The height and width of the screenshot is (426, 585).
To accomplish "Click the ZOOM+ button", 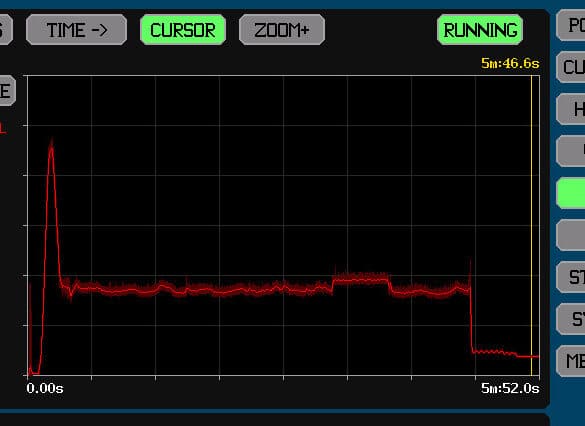I will click(282, 30).
